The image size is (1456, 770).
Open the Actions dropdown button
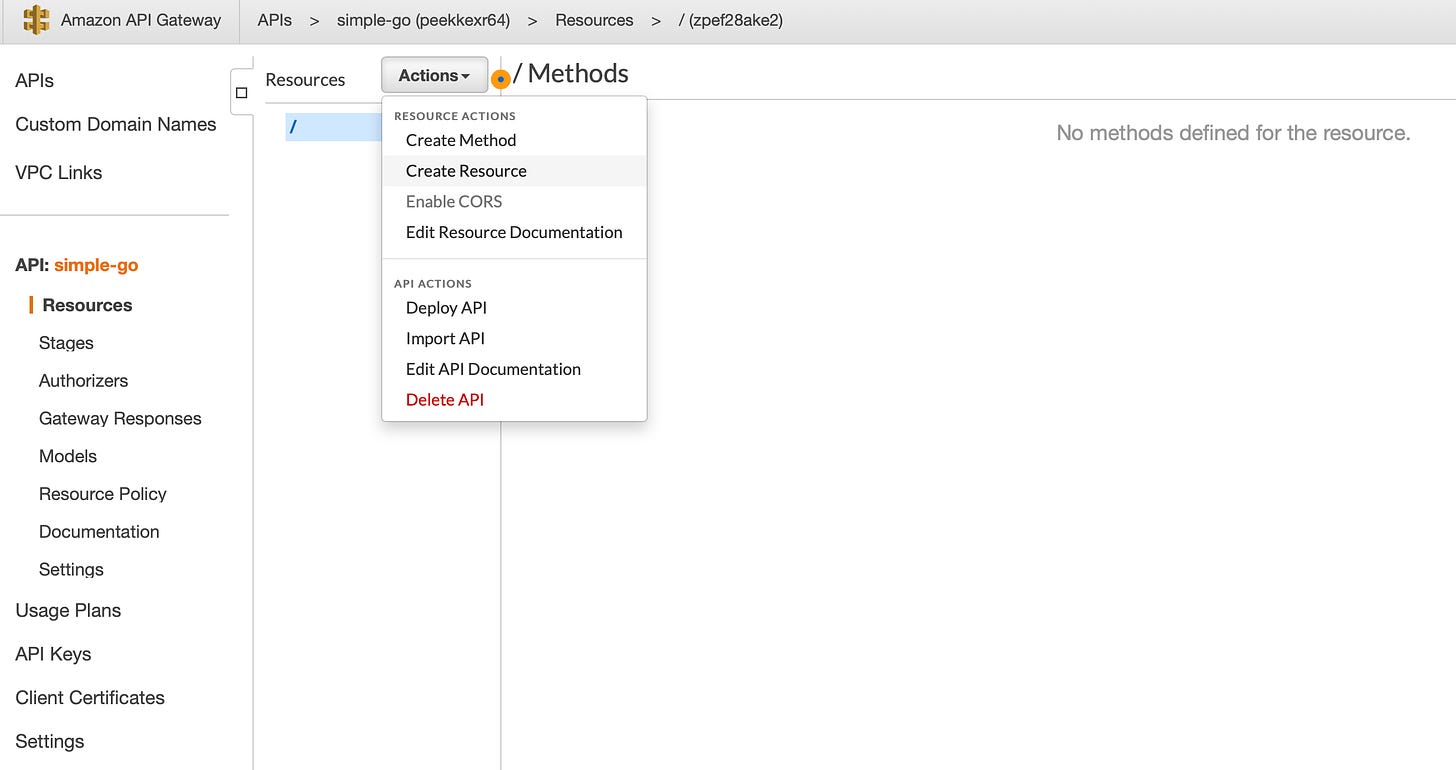434,75
